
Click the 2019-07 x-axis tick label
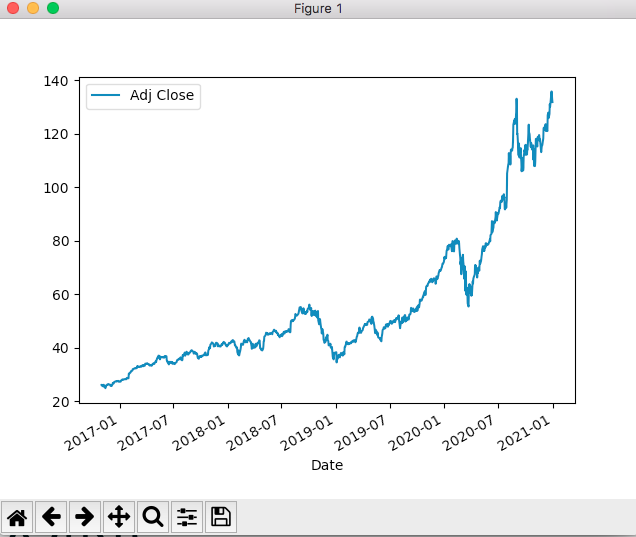coord(360,433)
